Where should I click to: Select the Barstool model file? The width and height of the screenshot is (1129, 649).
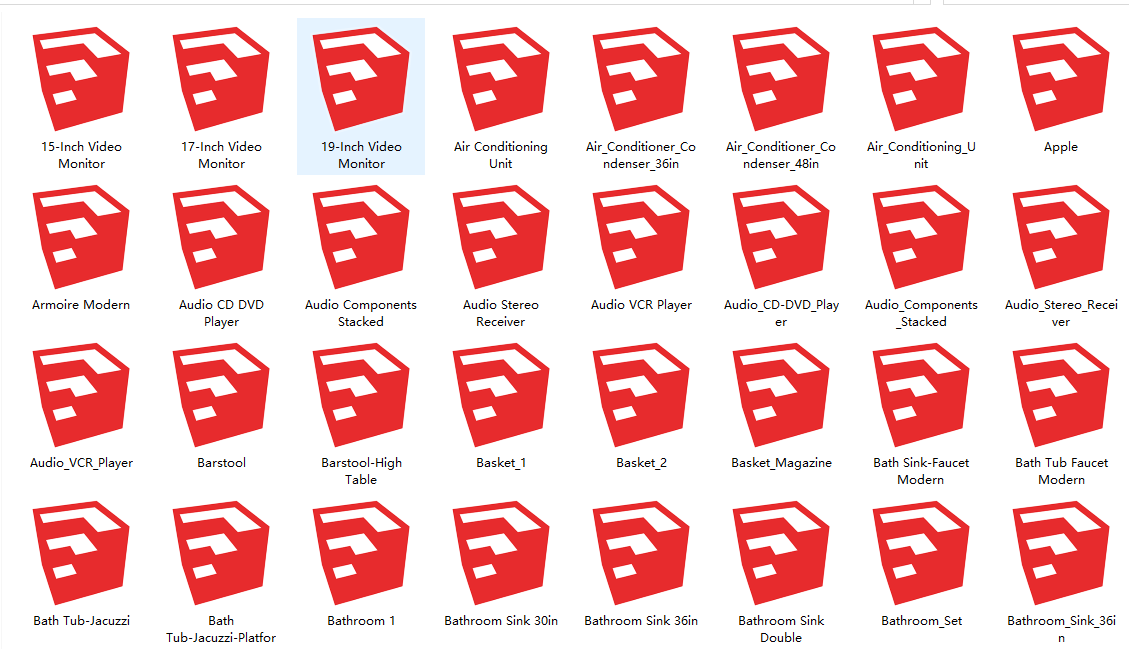pyautogui.click(x=221, y=394)
